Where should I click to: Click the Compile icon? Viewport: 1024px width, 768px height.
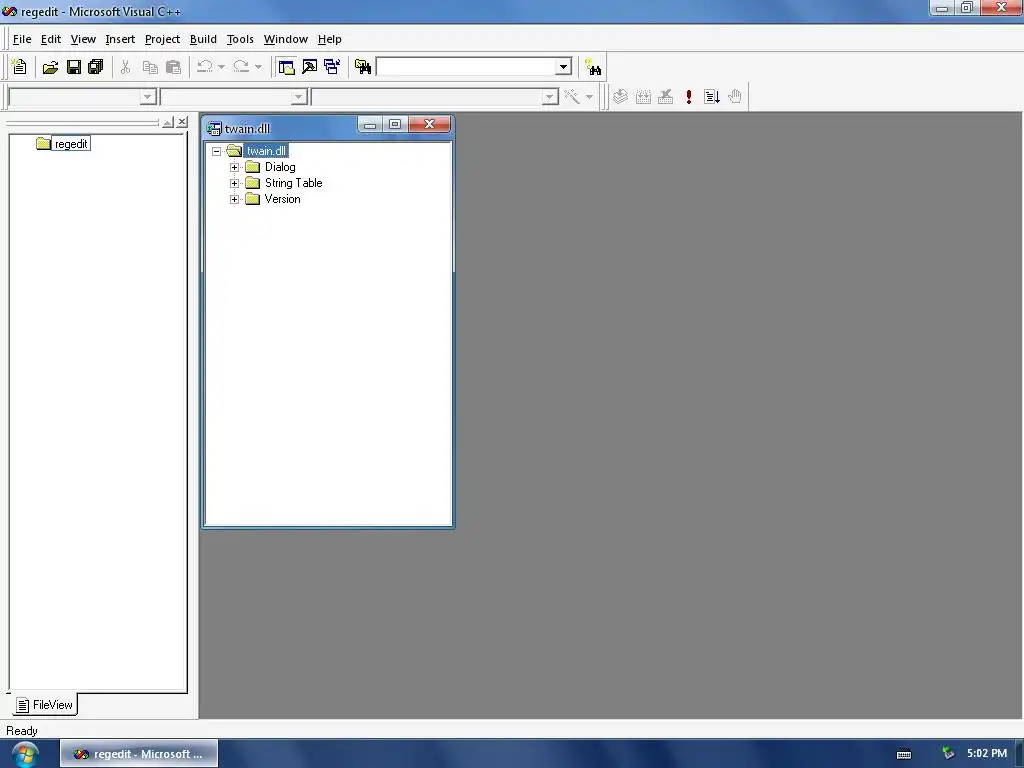[x=620, y=97]
